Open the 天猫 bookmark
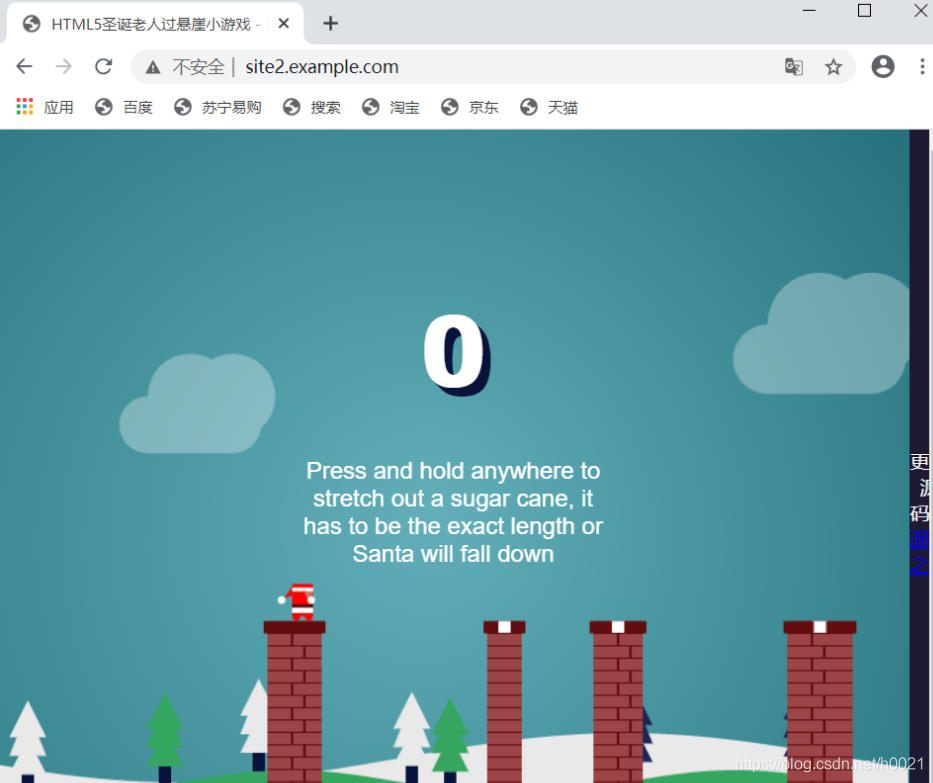The height and width of the screenshot is (783, 933). click(x=549, y=107)
